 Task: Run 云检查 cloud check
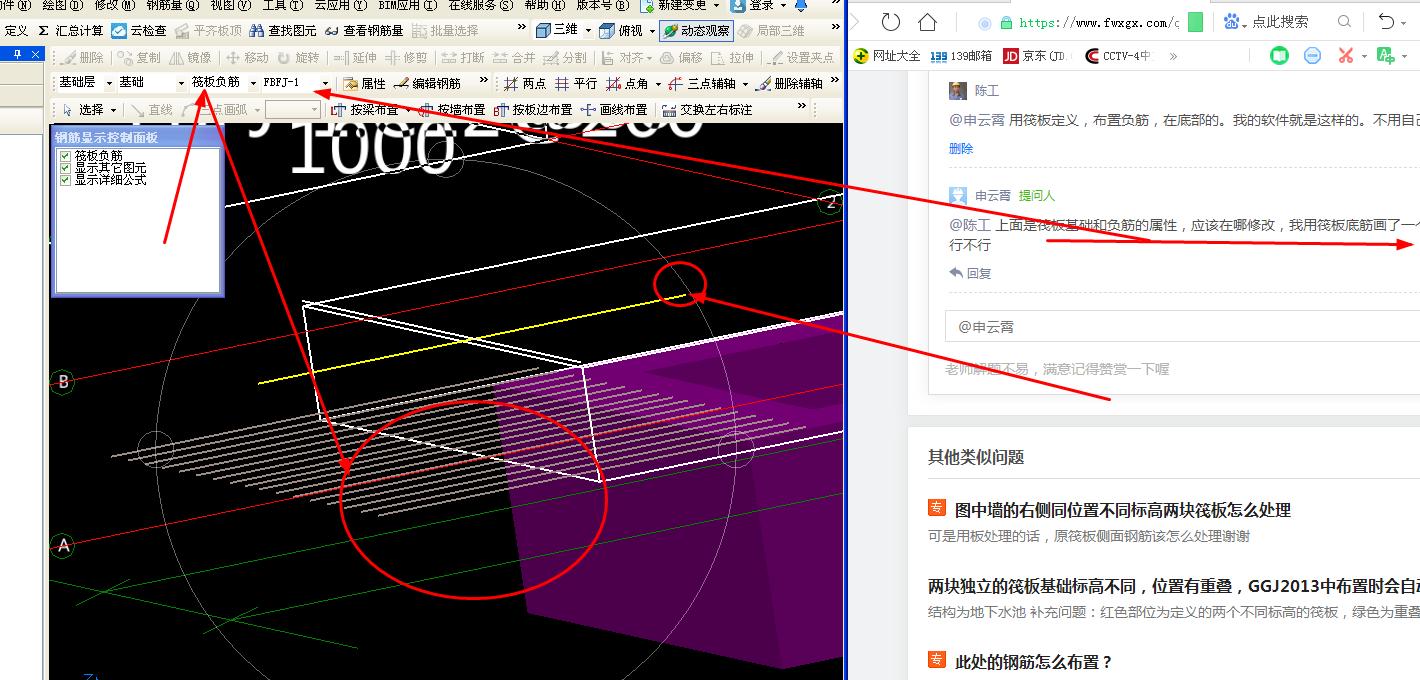(139, 31)
